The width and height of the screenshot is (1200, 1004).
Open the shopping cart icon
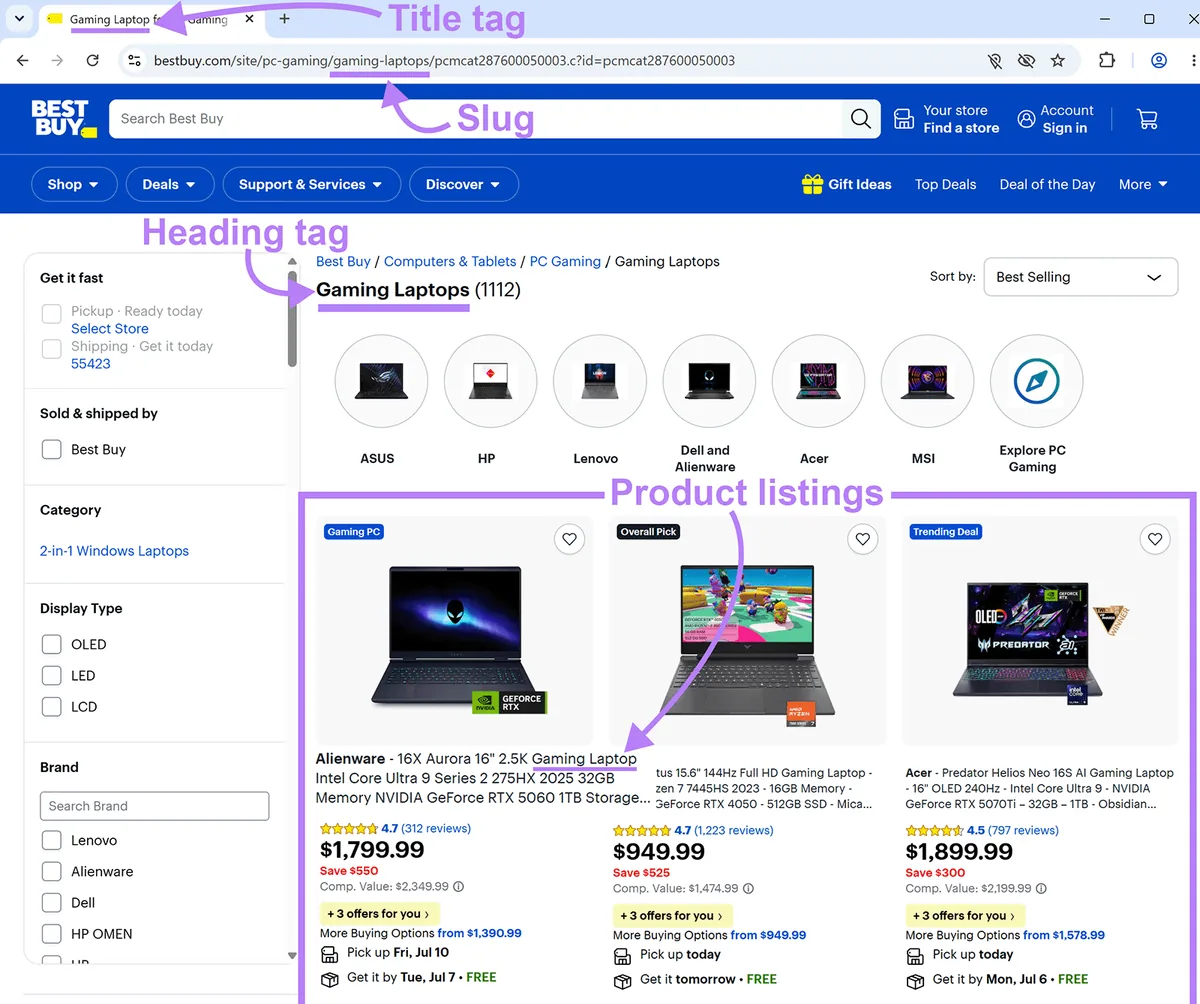click(1147, 119)
